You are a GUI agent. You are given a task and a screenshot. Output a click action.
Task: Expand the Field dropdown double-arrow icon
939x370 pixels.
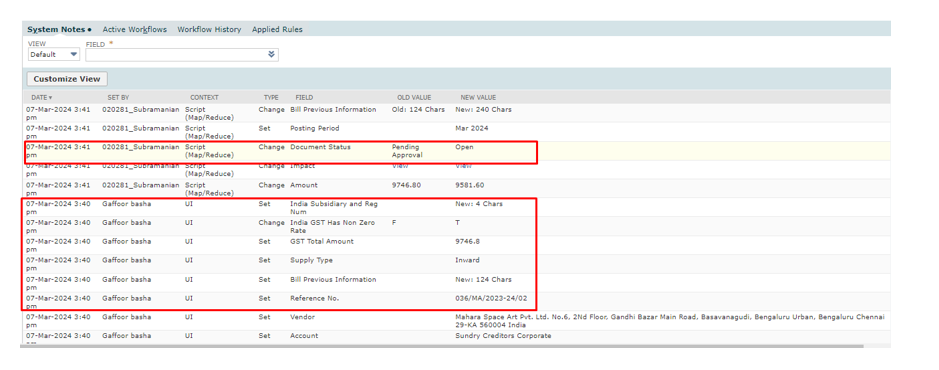pos(272,54)
